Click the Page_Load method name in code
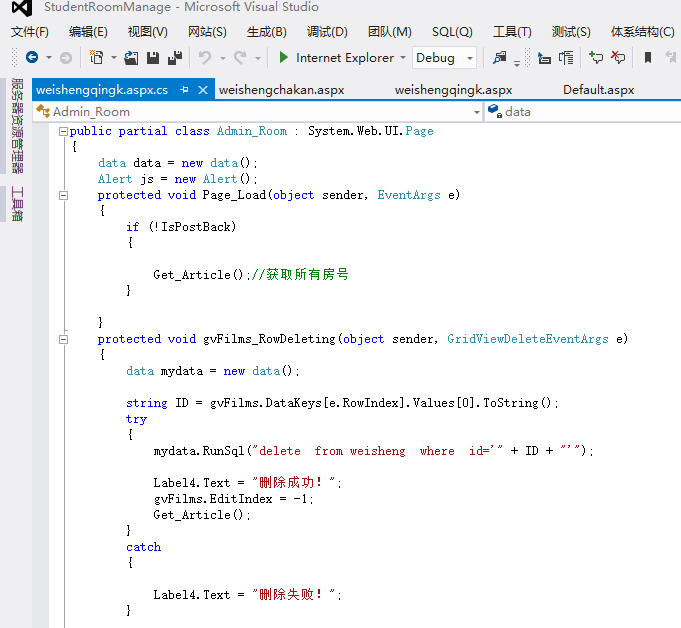Image resolution: width=681 pixels, height=628 pixels. point(235,195)
